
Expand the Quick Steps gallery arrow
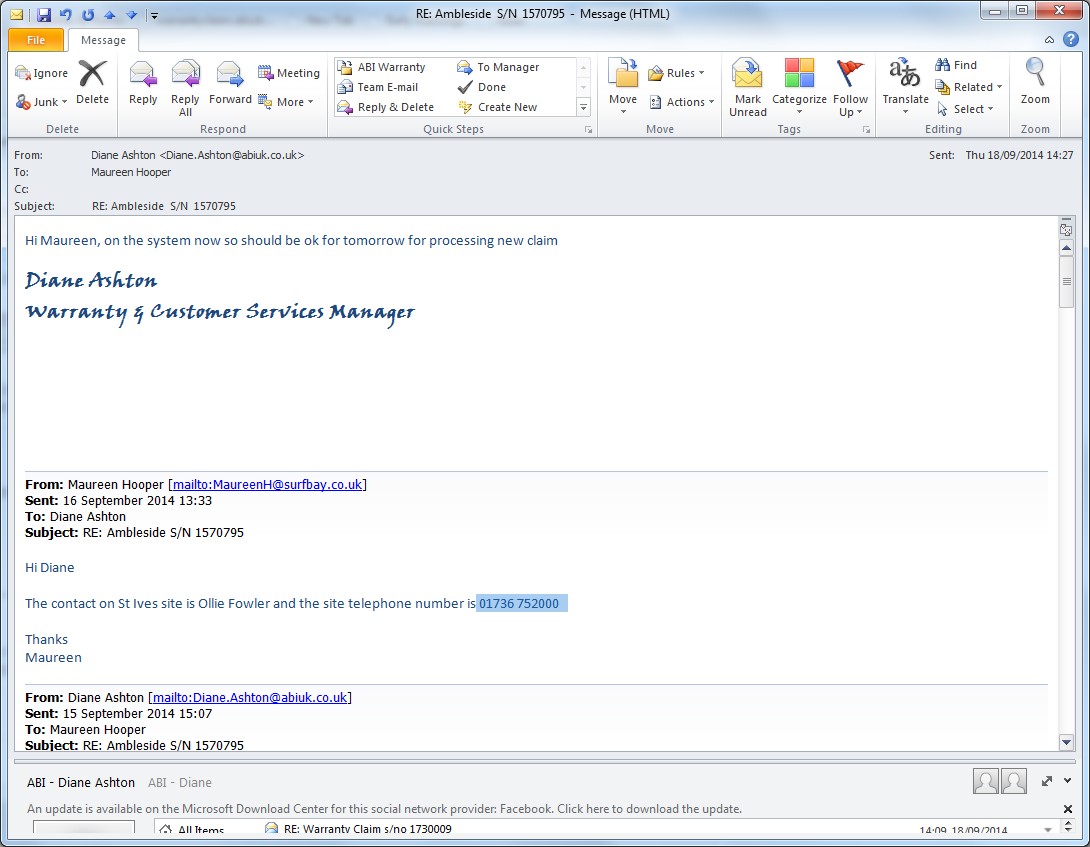click(x=584, y=107)
